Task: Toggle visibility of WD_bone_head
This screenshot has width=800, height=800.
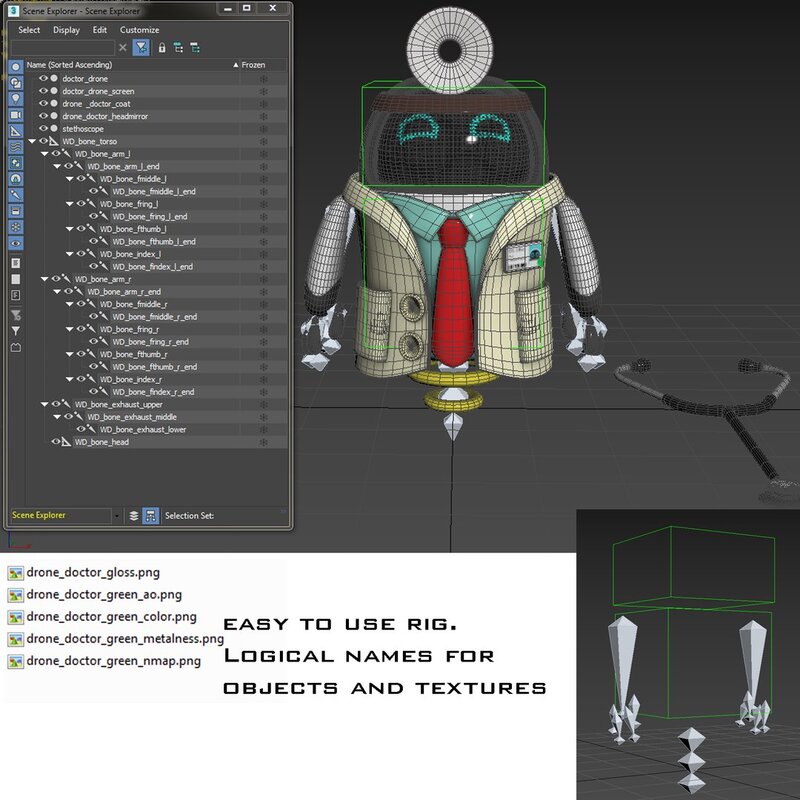Action: pyautogui.click(x=56, y=442)
